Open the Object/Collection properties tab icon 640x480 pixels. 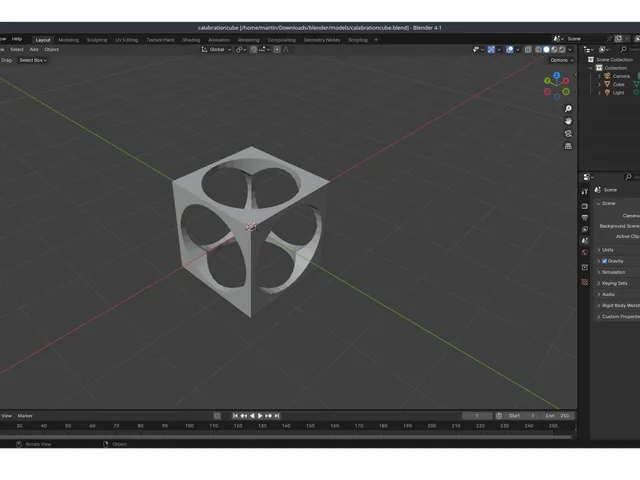click(x=584, y=267)
